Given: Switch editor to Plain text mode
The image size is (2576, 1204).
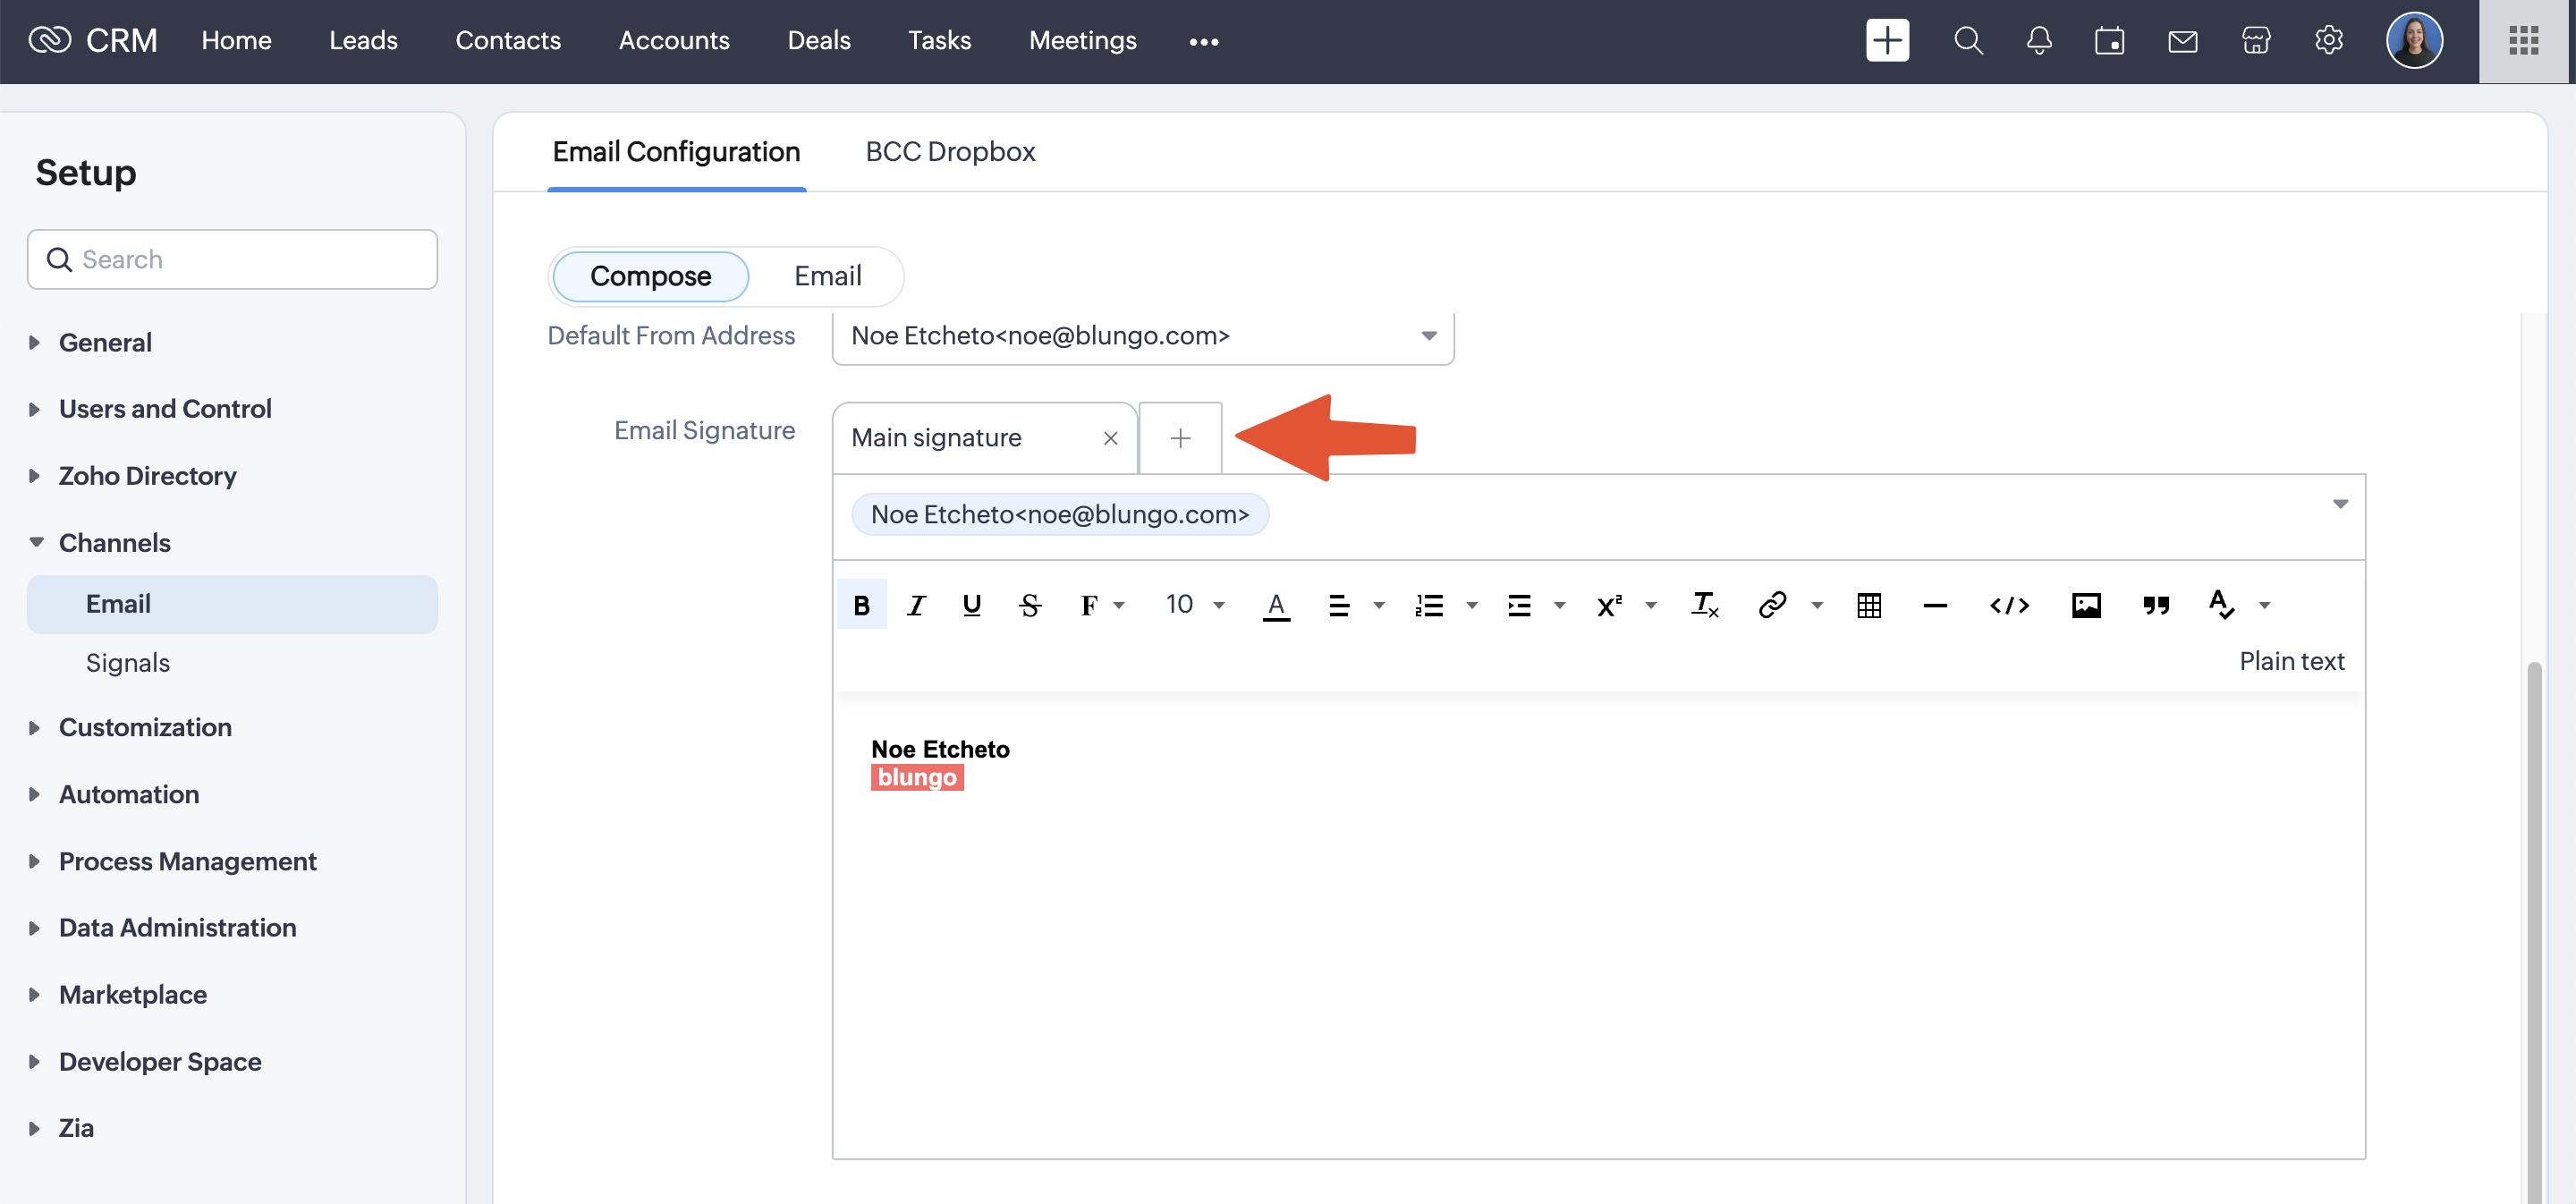Looking at the screenshot, I should (x=2290, y=661).
